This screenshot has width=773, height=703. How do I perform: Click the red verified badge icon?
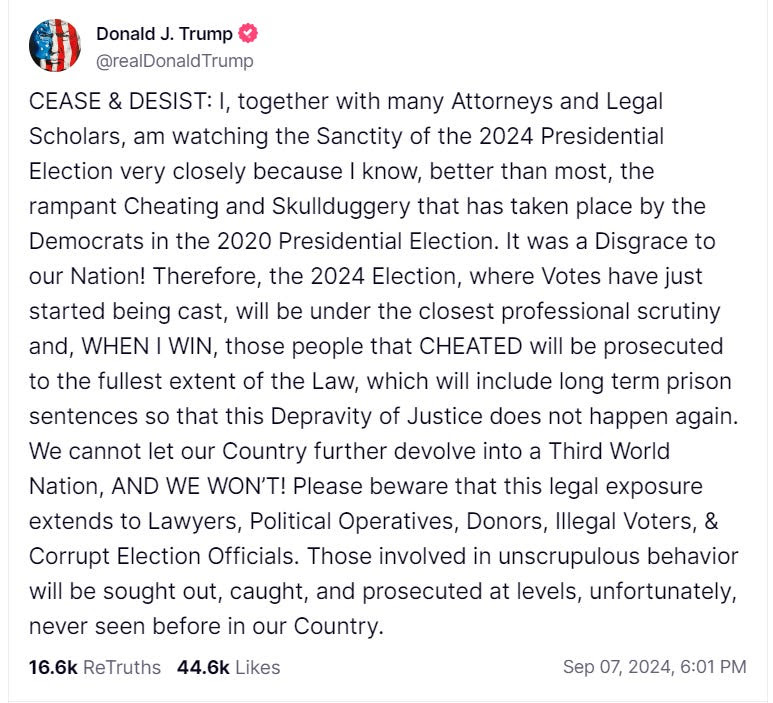(248, 33)
